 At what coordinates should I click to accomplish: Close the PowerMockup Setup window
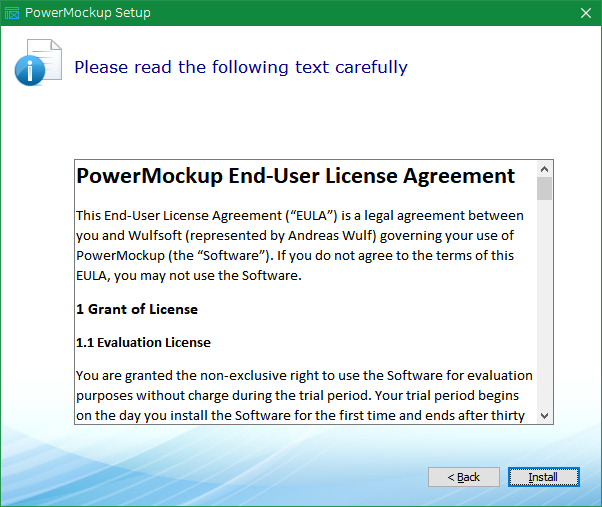pos(586,13)
